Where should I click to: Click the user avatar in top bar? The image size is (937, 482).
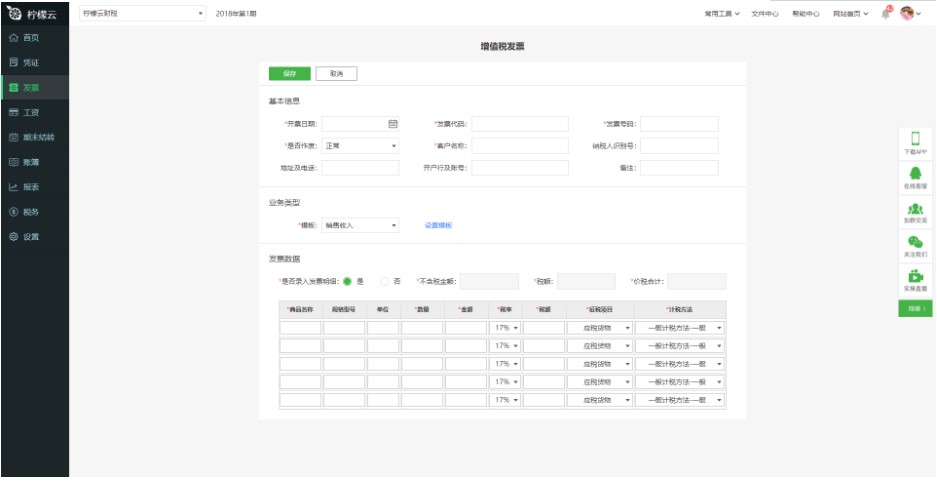coord(907,14)
